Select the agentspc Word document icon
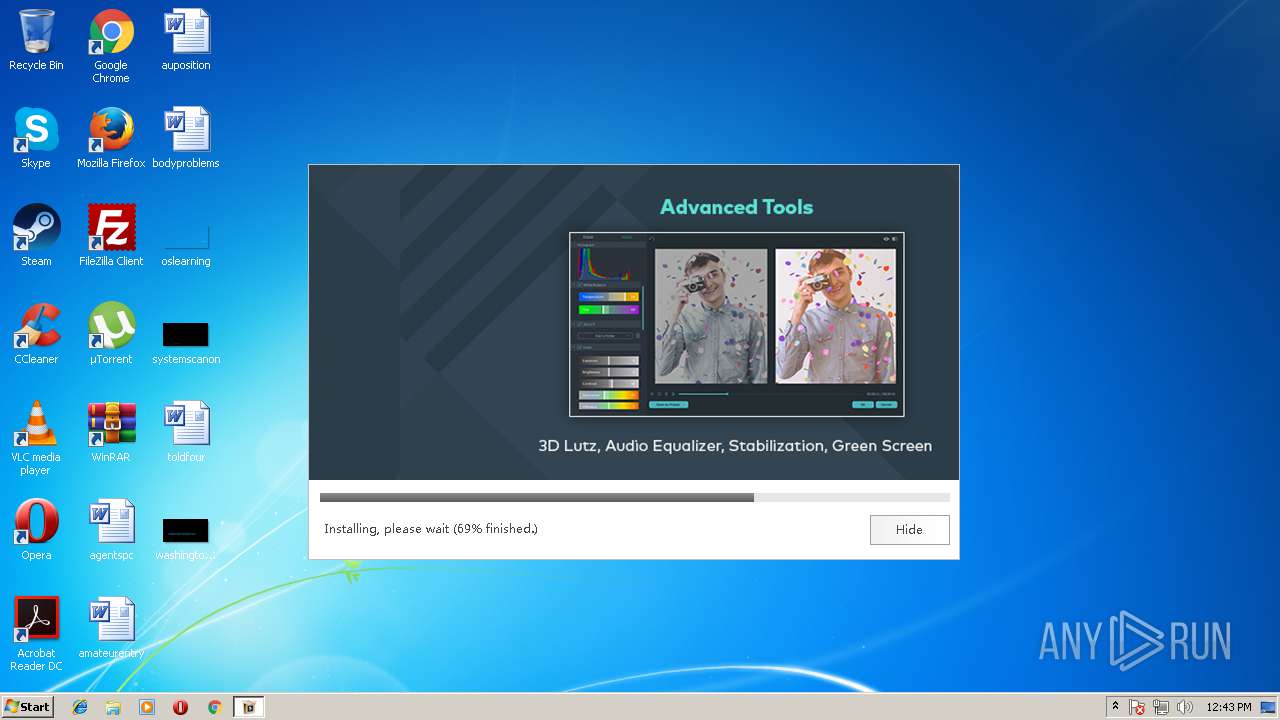This screenshot has height=720, width=1280. (111, 530)
